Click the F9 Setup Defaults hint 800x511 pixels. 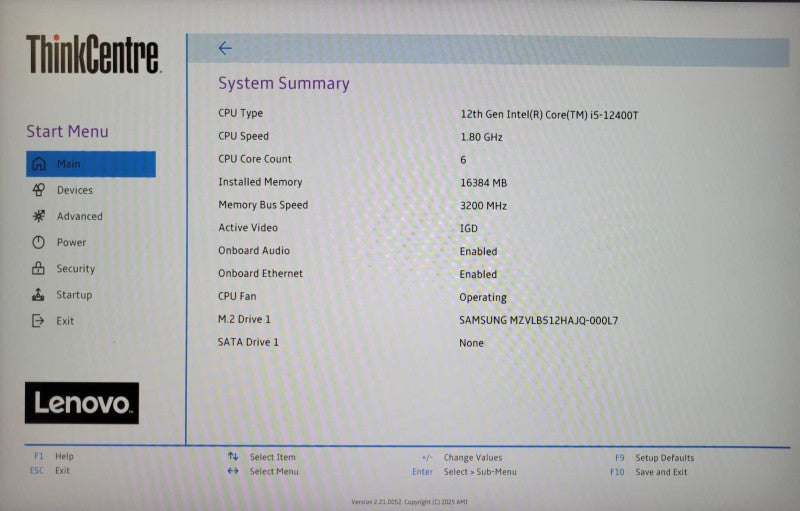coord(655,457)
